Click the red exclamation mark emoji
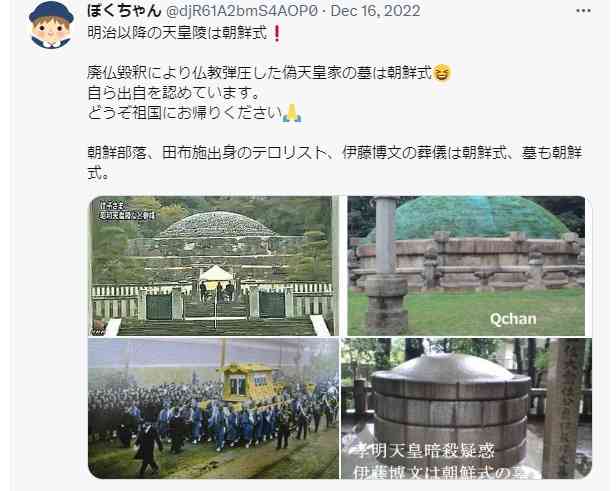The image size is (616, 491). point(277,34)
